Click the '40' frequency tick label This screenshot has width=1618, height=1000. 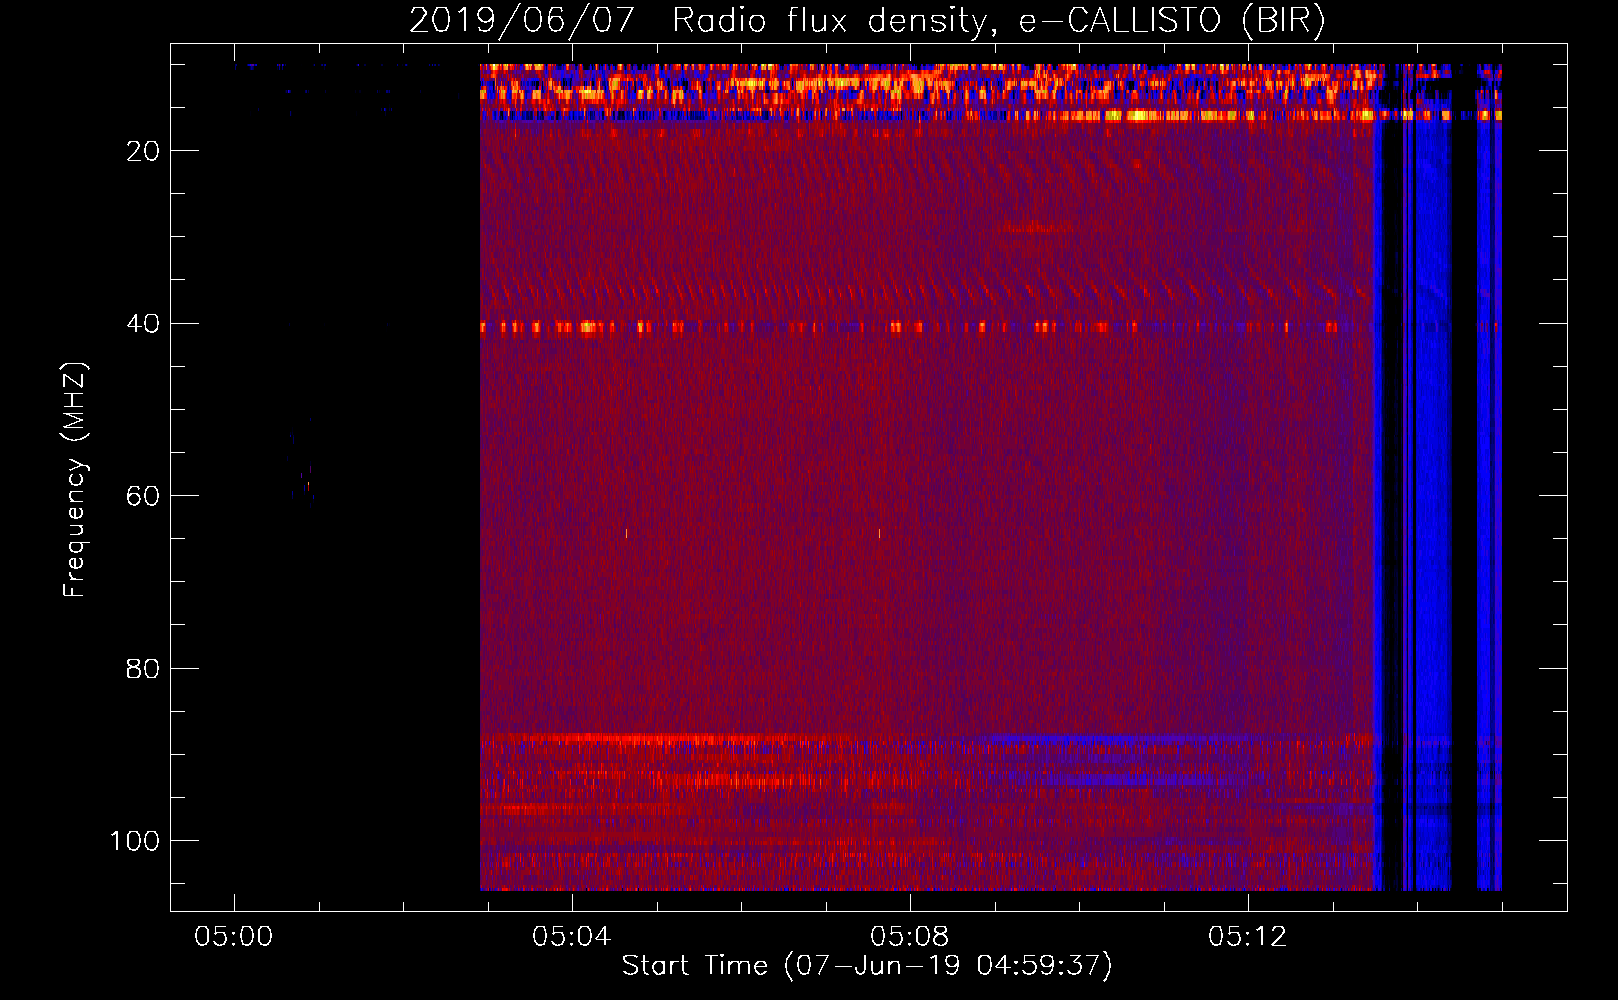(143, 324)
